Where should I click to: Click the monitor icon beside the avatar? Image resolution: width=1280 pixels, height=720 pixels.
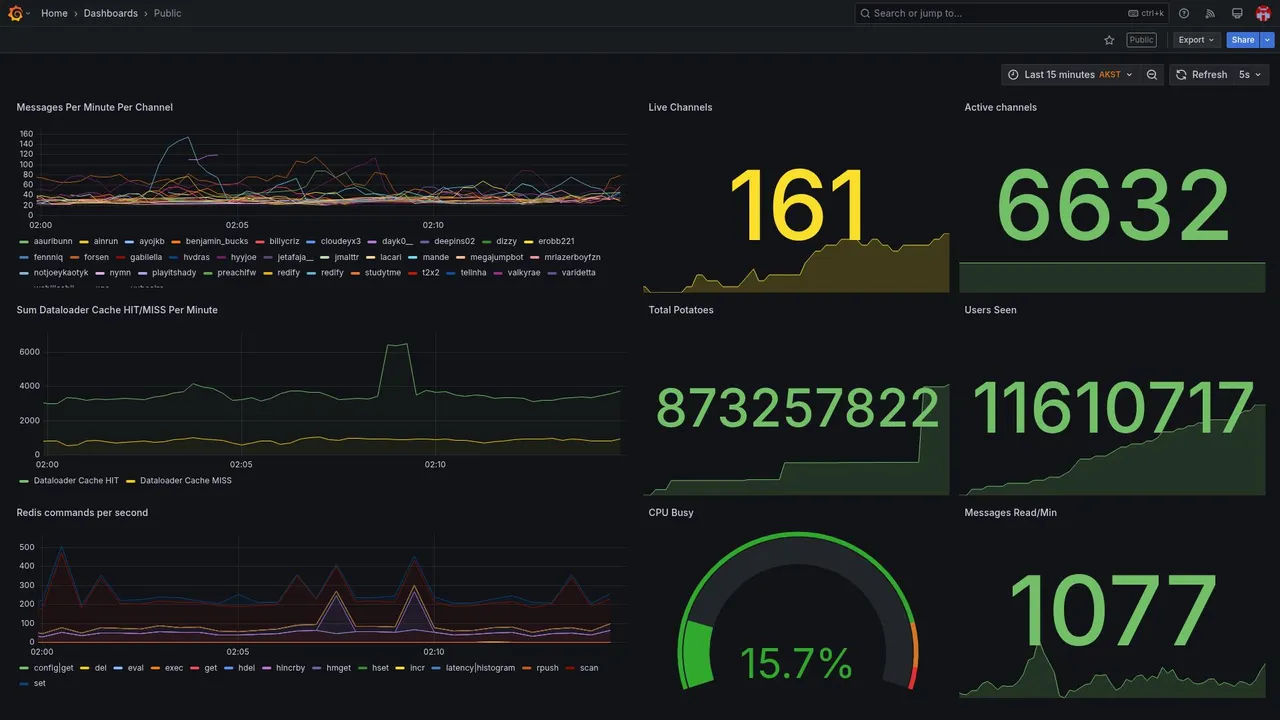tap(1237, 13)
